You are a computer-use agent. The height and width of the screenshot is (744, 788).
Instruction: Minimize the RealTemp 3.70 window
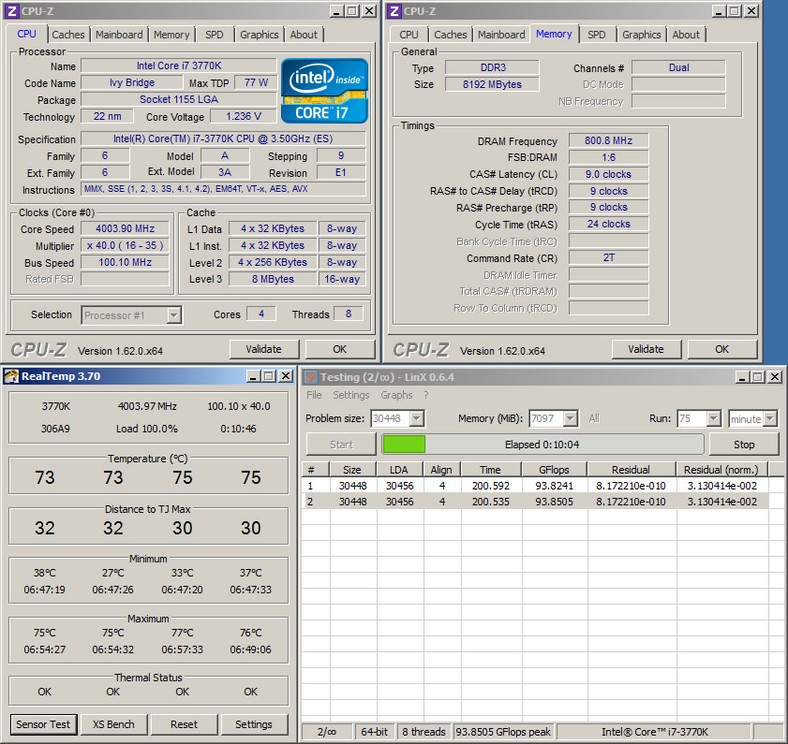point(252,376)
